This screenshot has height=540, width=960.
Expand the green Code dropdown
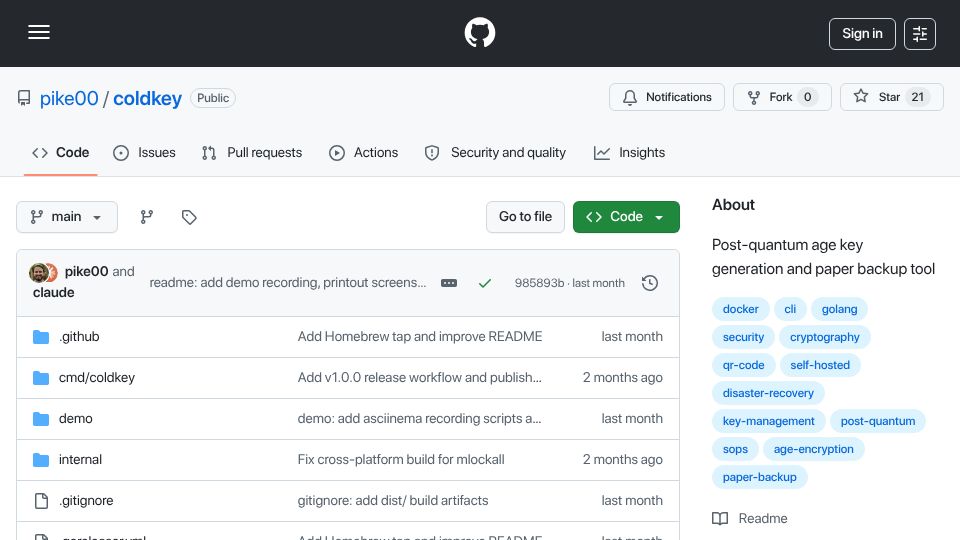click(x=626, y=217)
